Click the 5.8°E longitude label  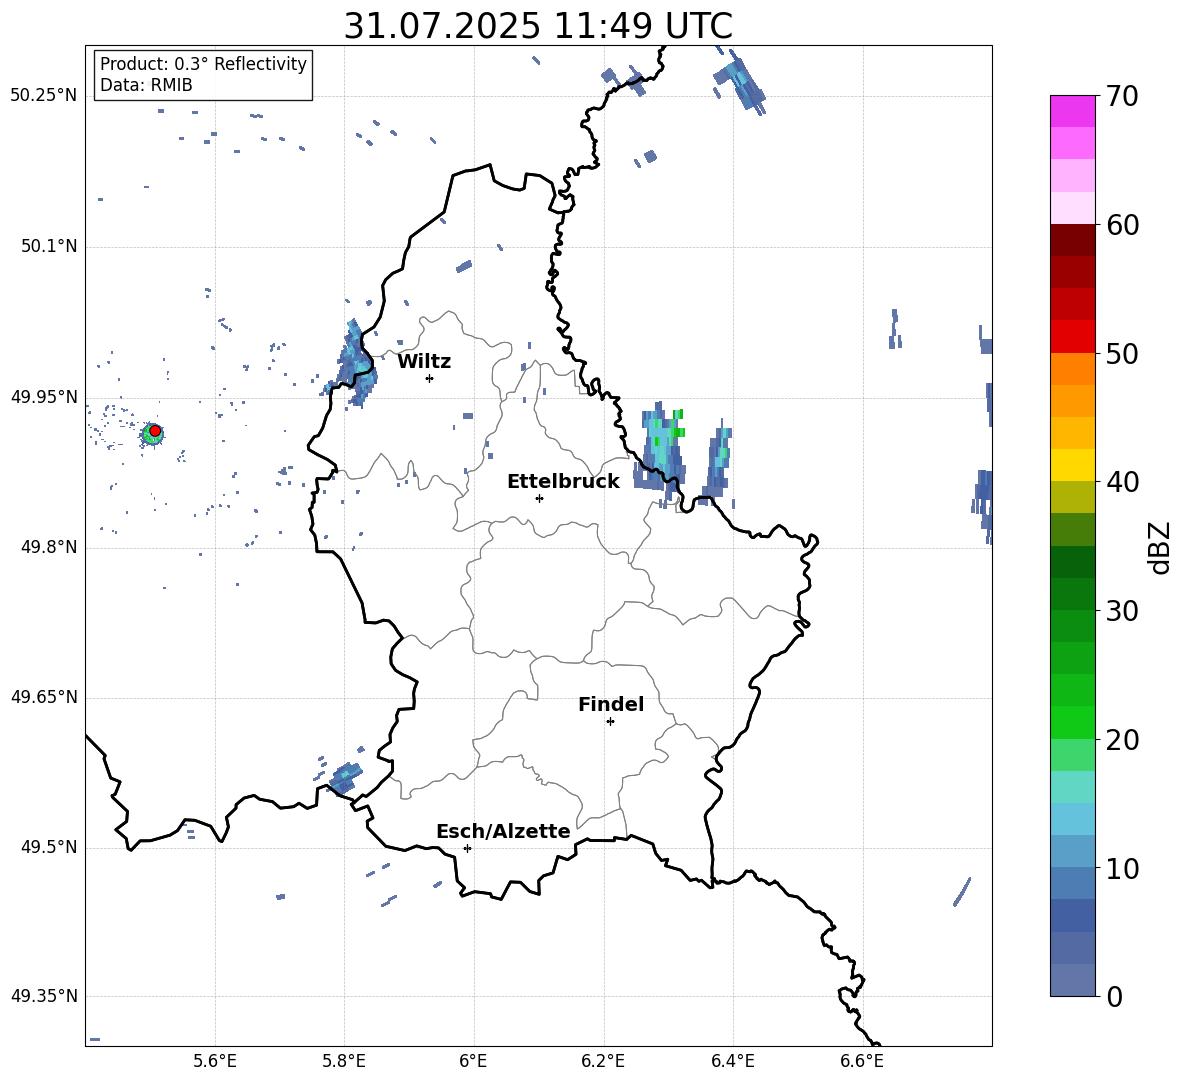pyautogui.click(x=344, y=1061)
